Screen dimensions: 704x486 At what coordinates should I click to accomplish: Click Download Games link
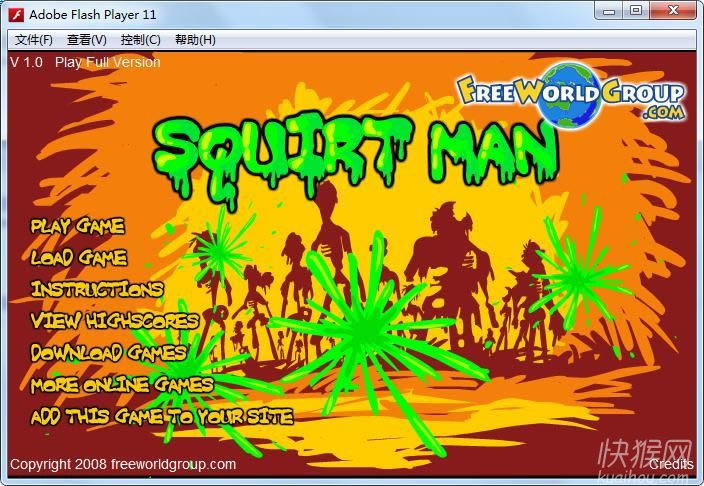[109, 352]
